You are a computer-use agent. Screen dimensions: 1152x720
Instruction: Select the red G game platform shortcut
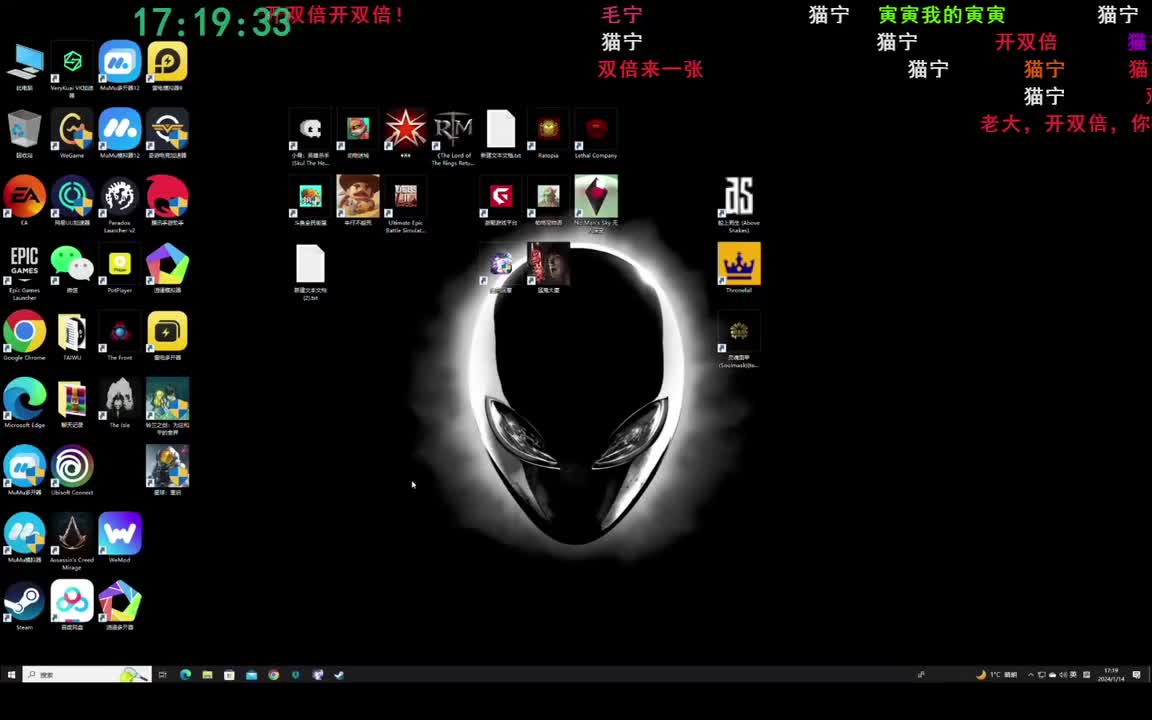coord(501,200)
